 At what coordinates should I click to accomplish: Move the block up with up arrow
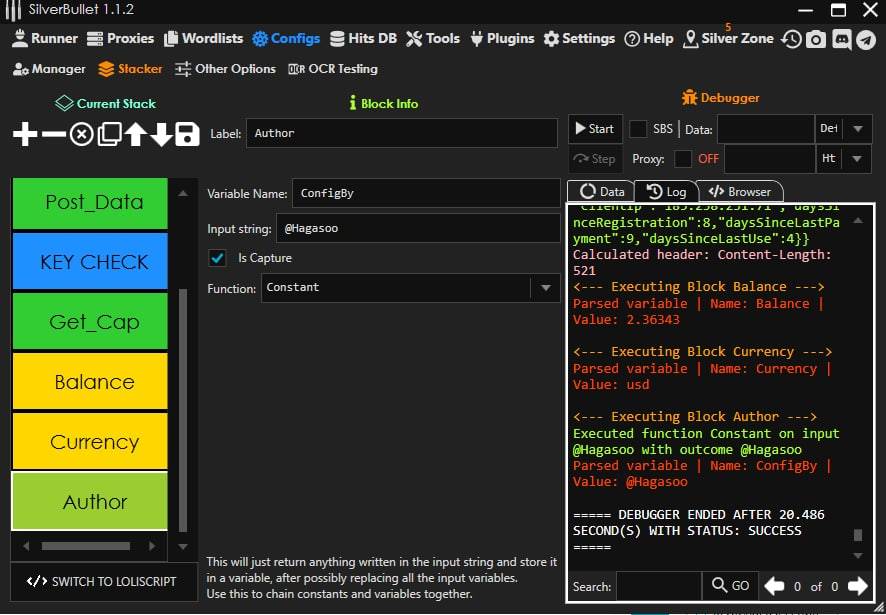coord(135,134)
